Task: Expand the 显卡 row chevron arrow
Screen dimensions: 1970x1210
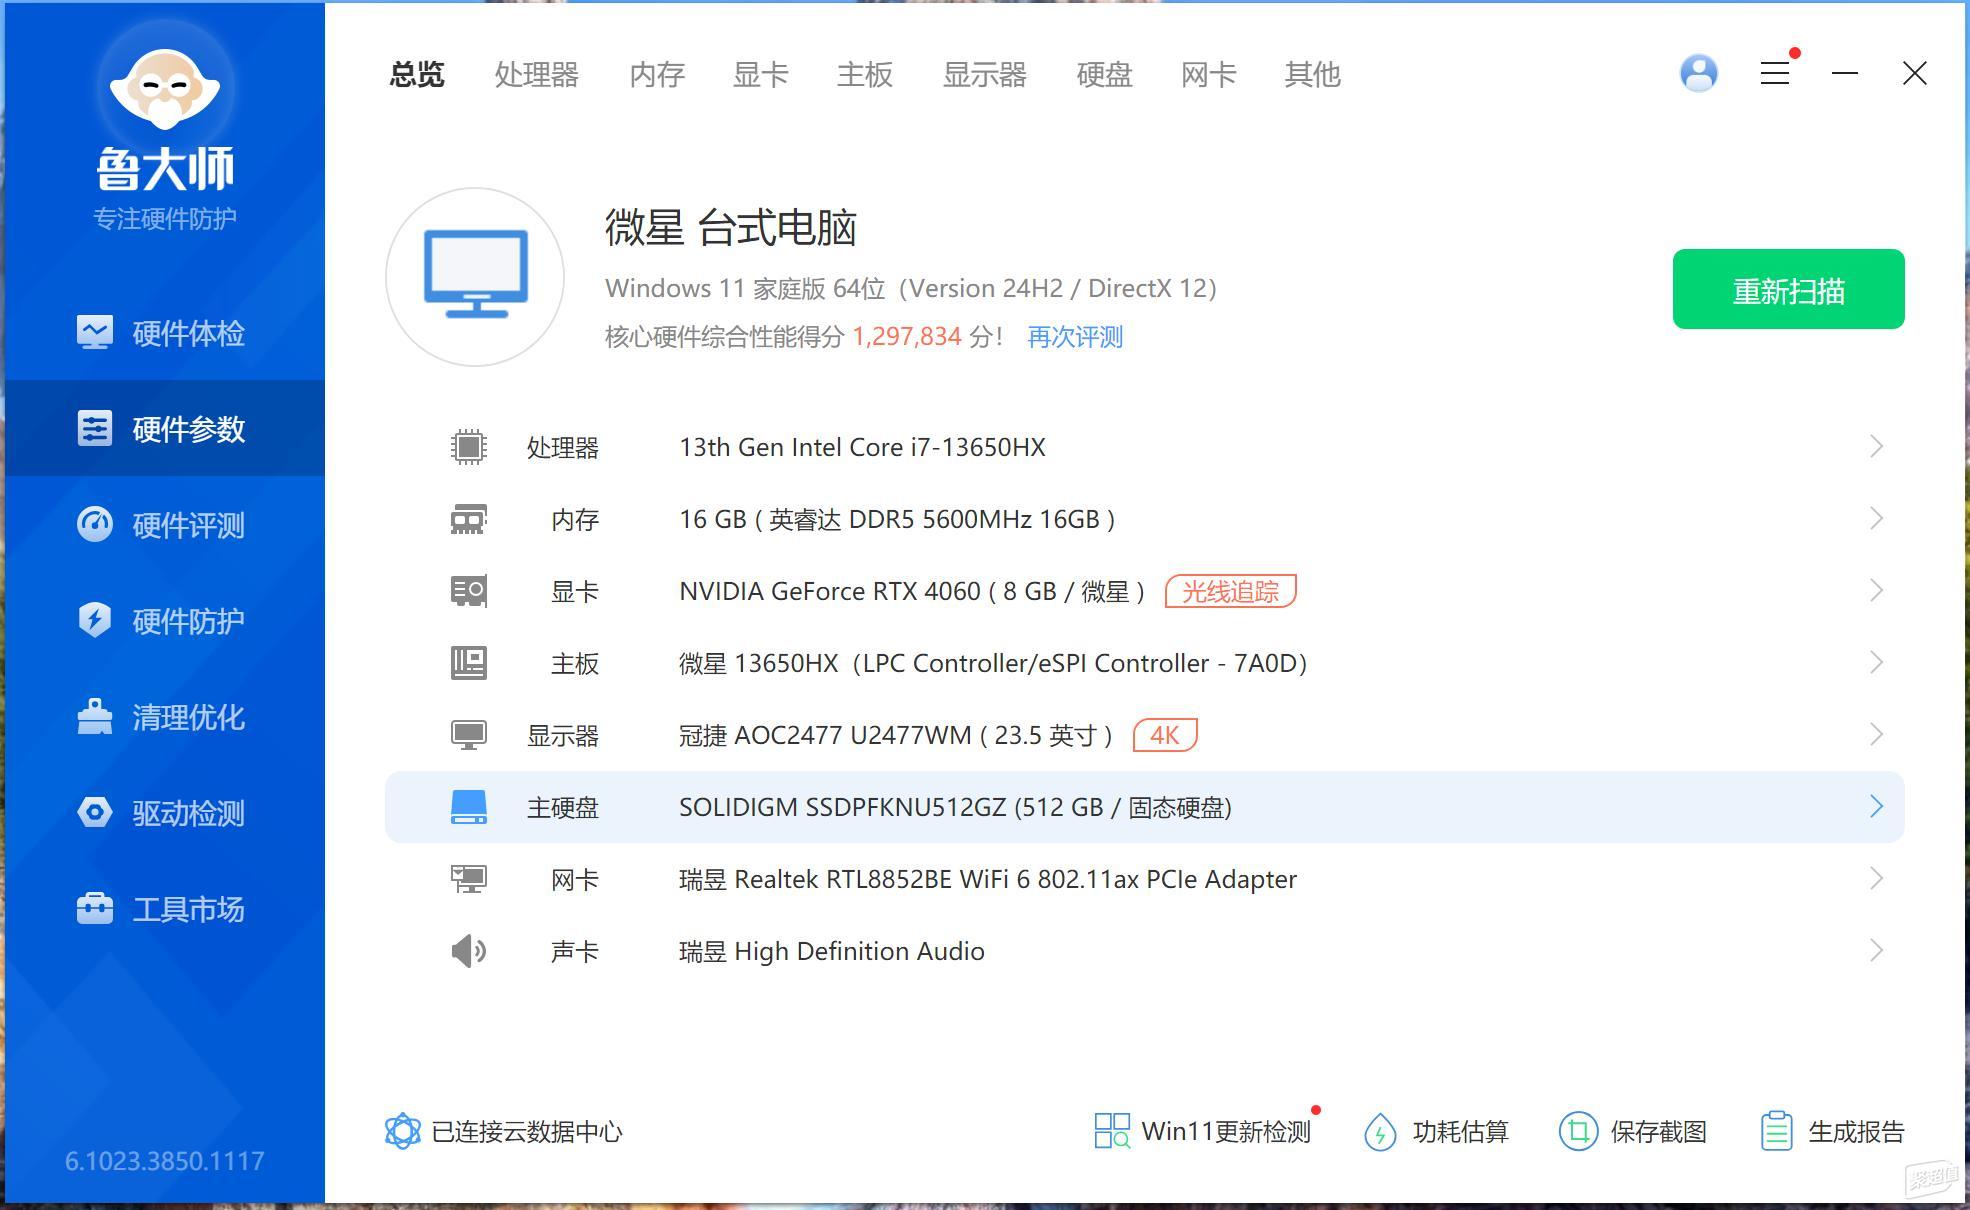Action: coord(1876,590)
